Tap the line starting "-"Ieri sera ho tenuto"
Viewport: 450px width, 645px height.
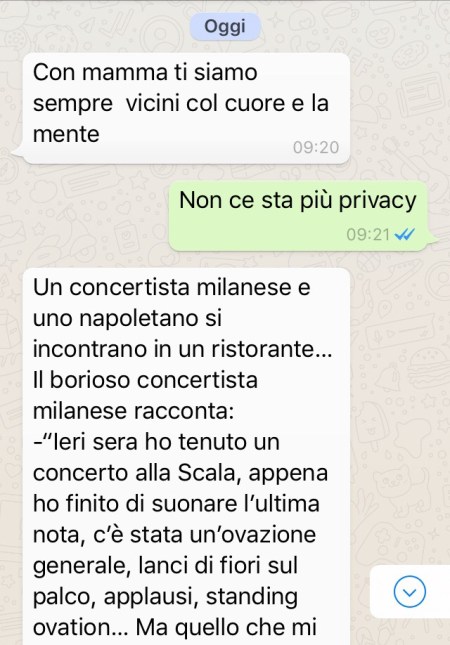[156, 442]
